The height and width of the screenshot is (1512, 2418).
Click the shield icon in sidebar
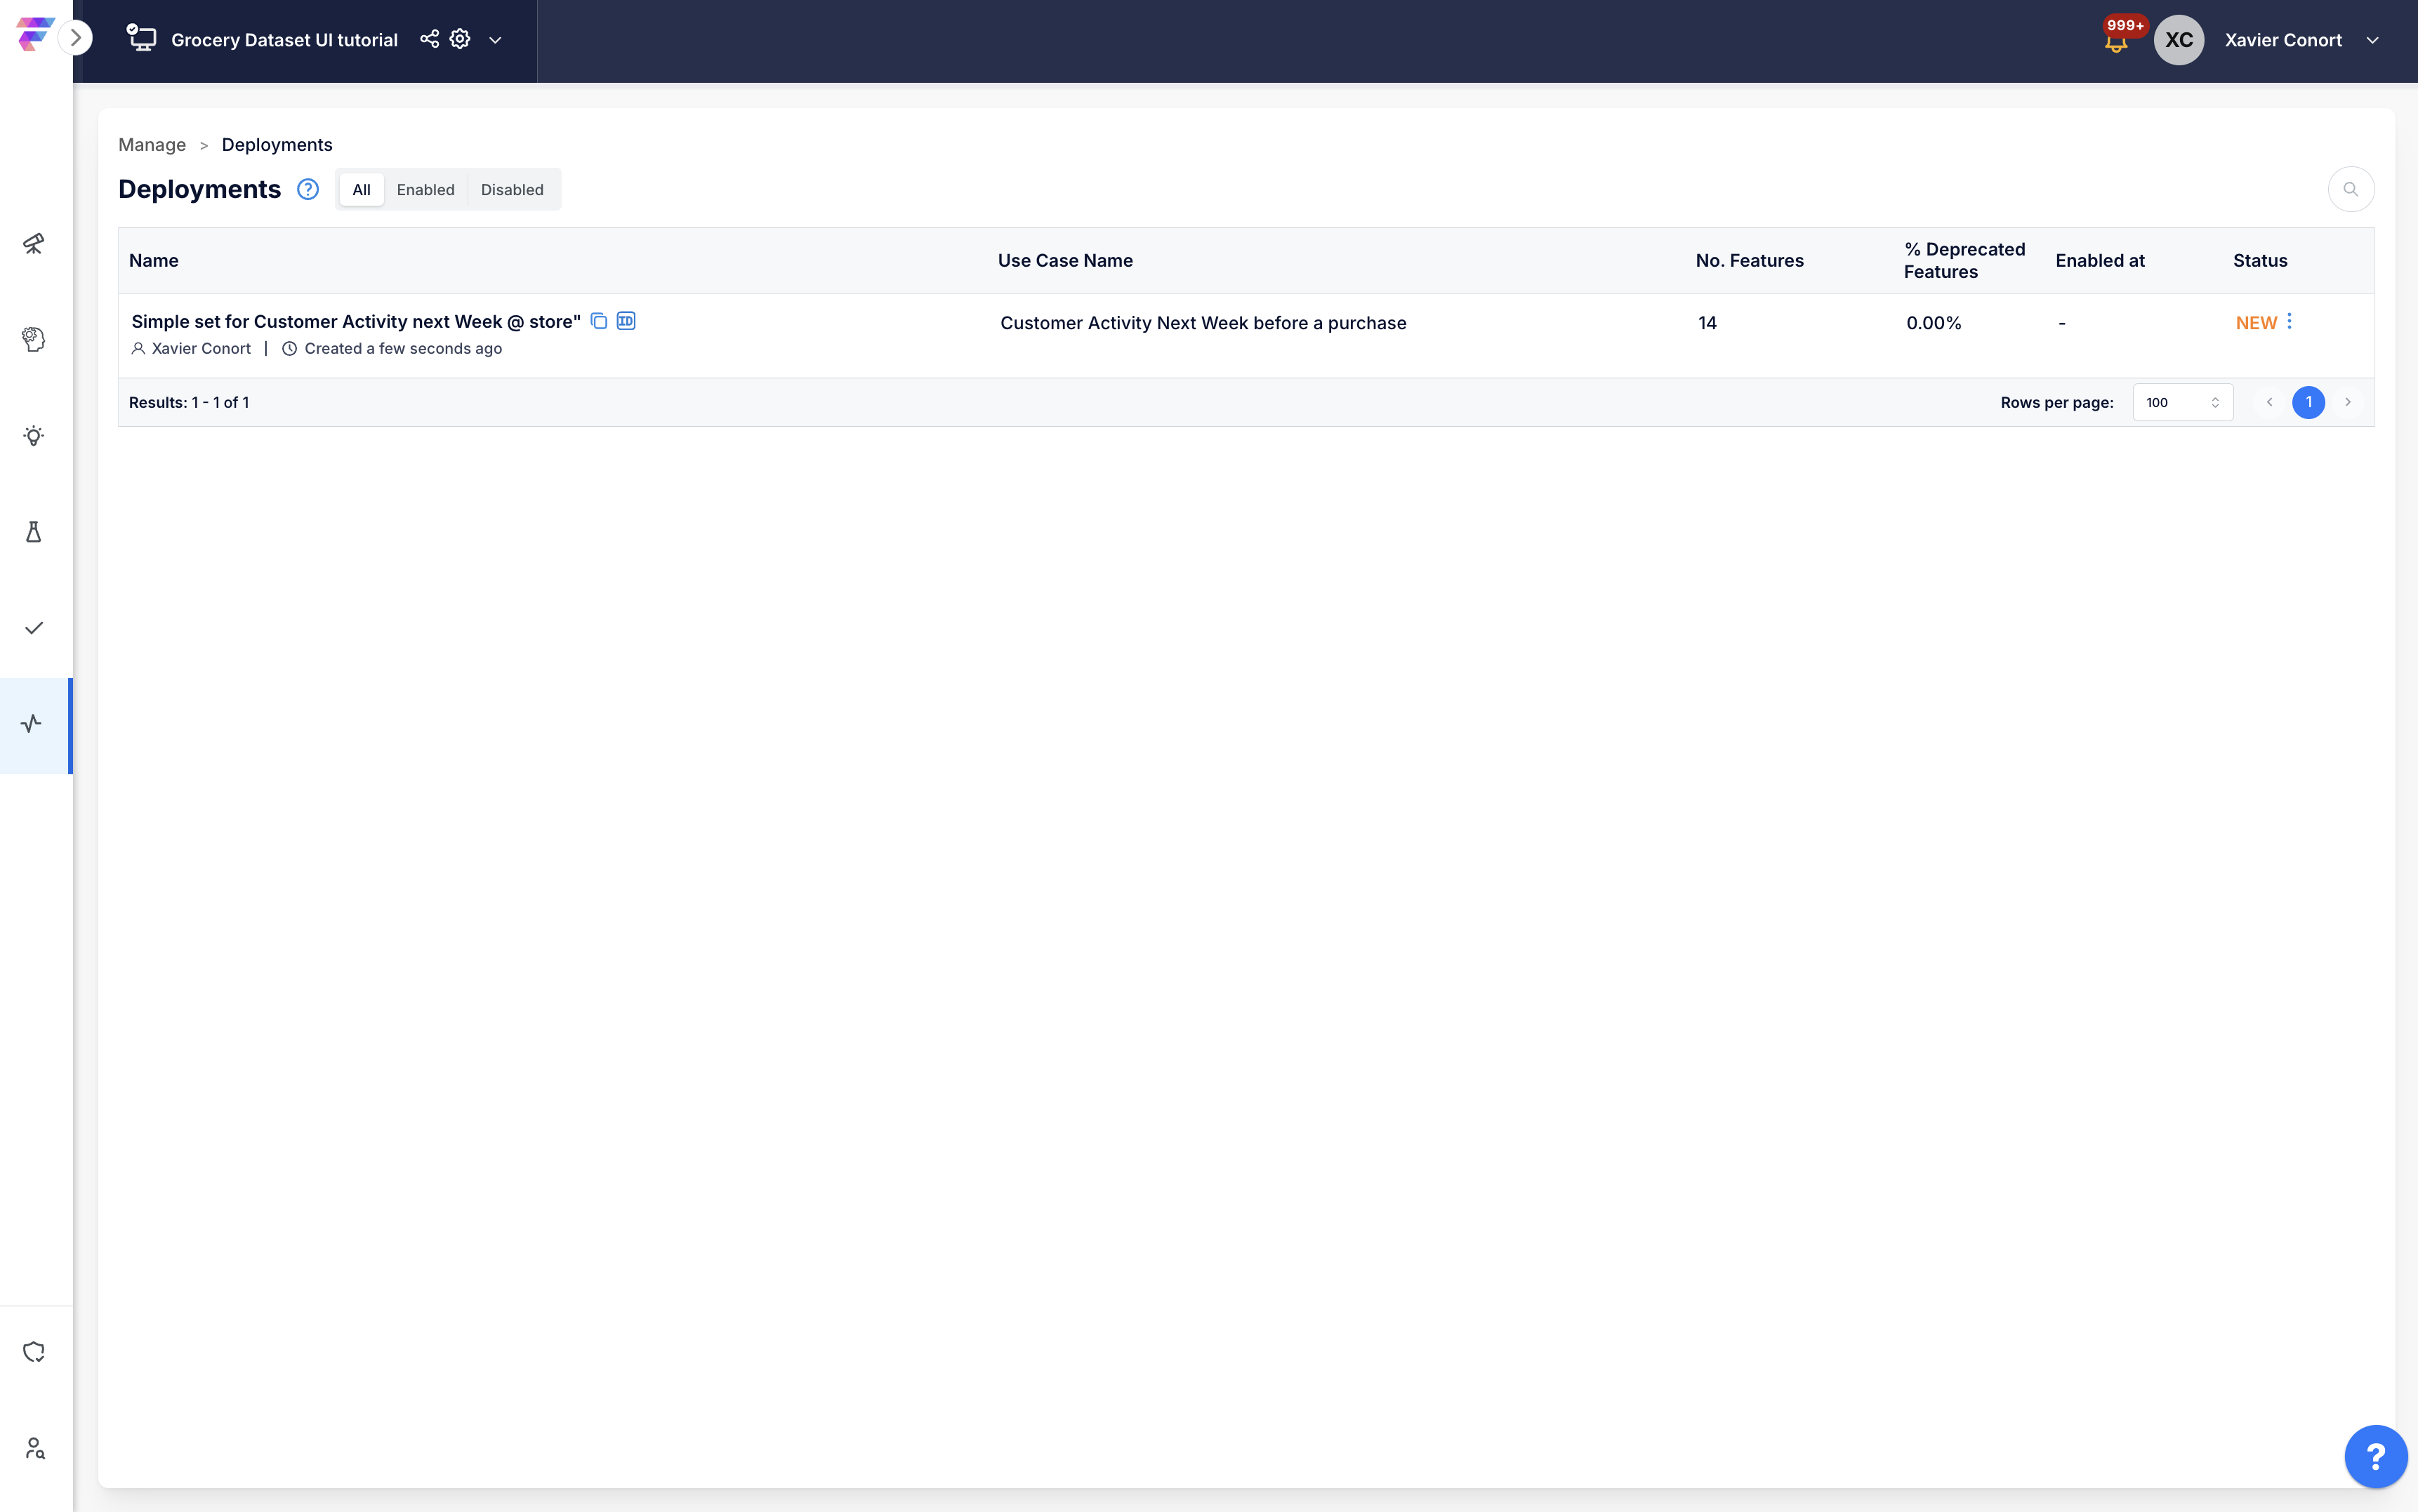click(x=34, y=1352)
